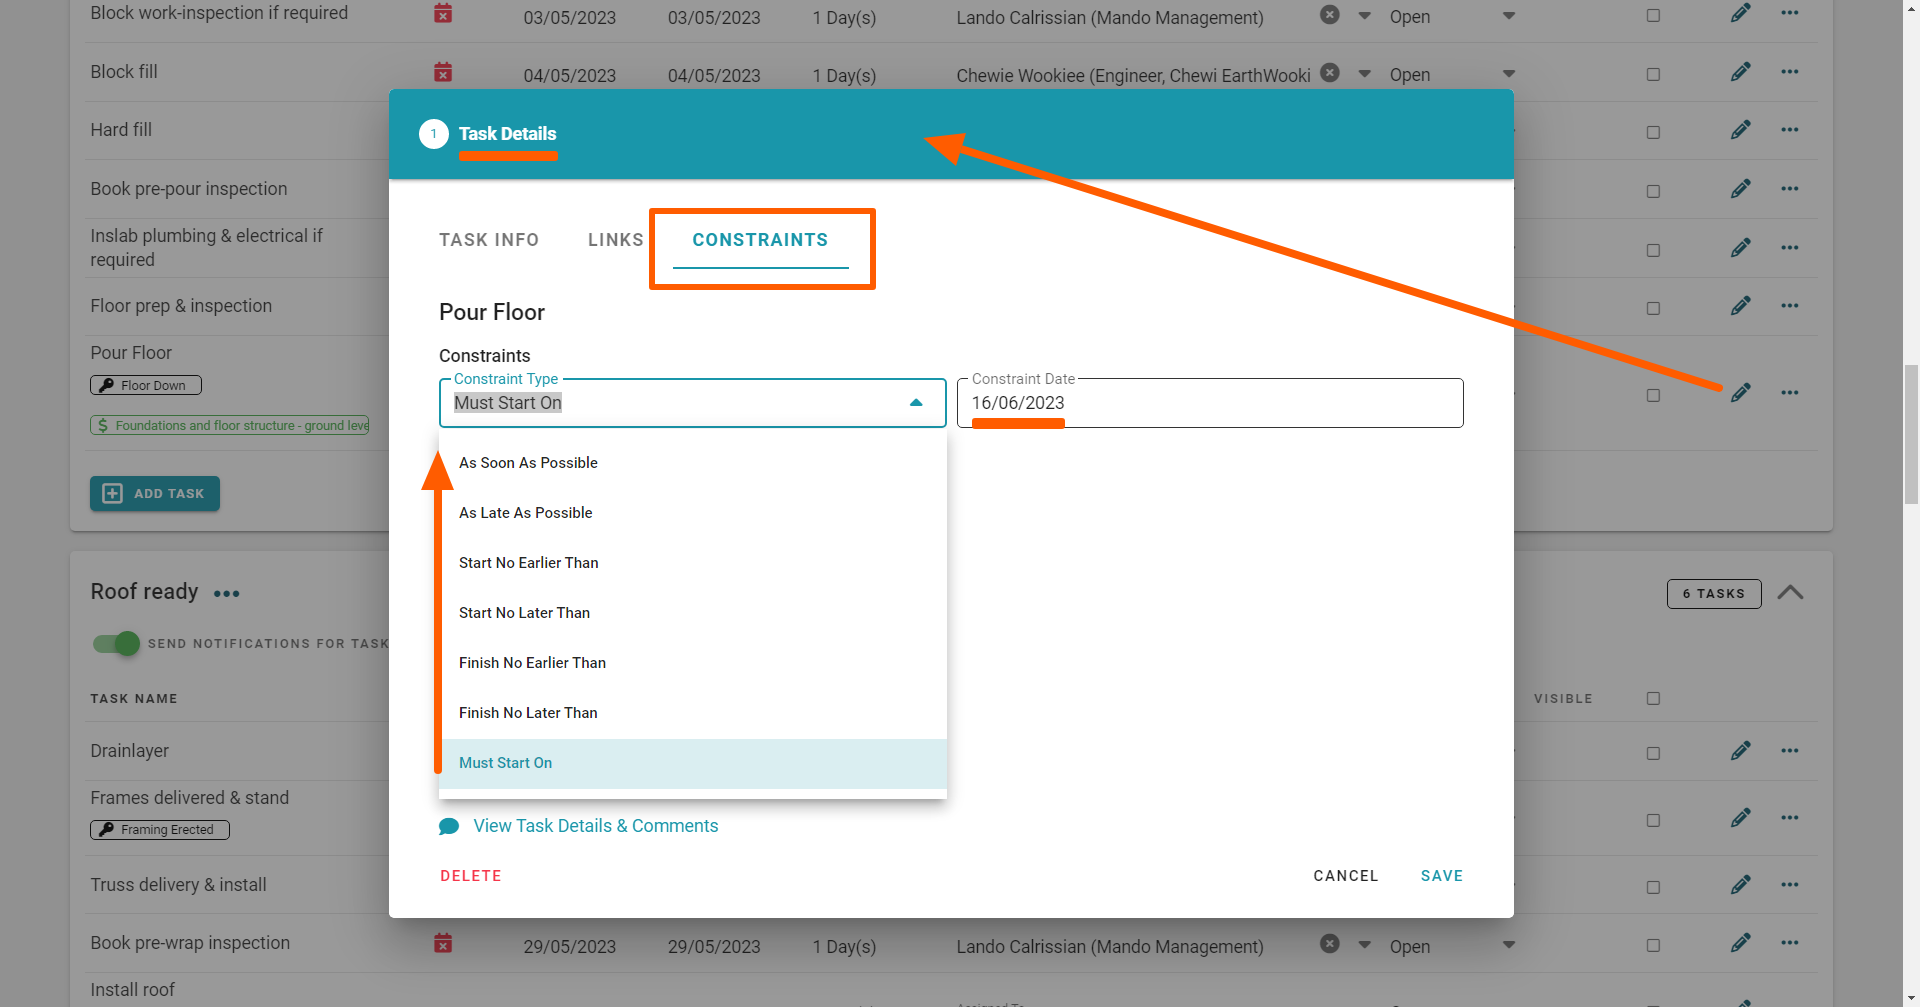The image size is (1920, 1007).
Task: Clear Lando Calrissian on Book pre-wrap inspection
Action: pos(1330,943)
